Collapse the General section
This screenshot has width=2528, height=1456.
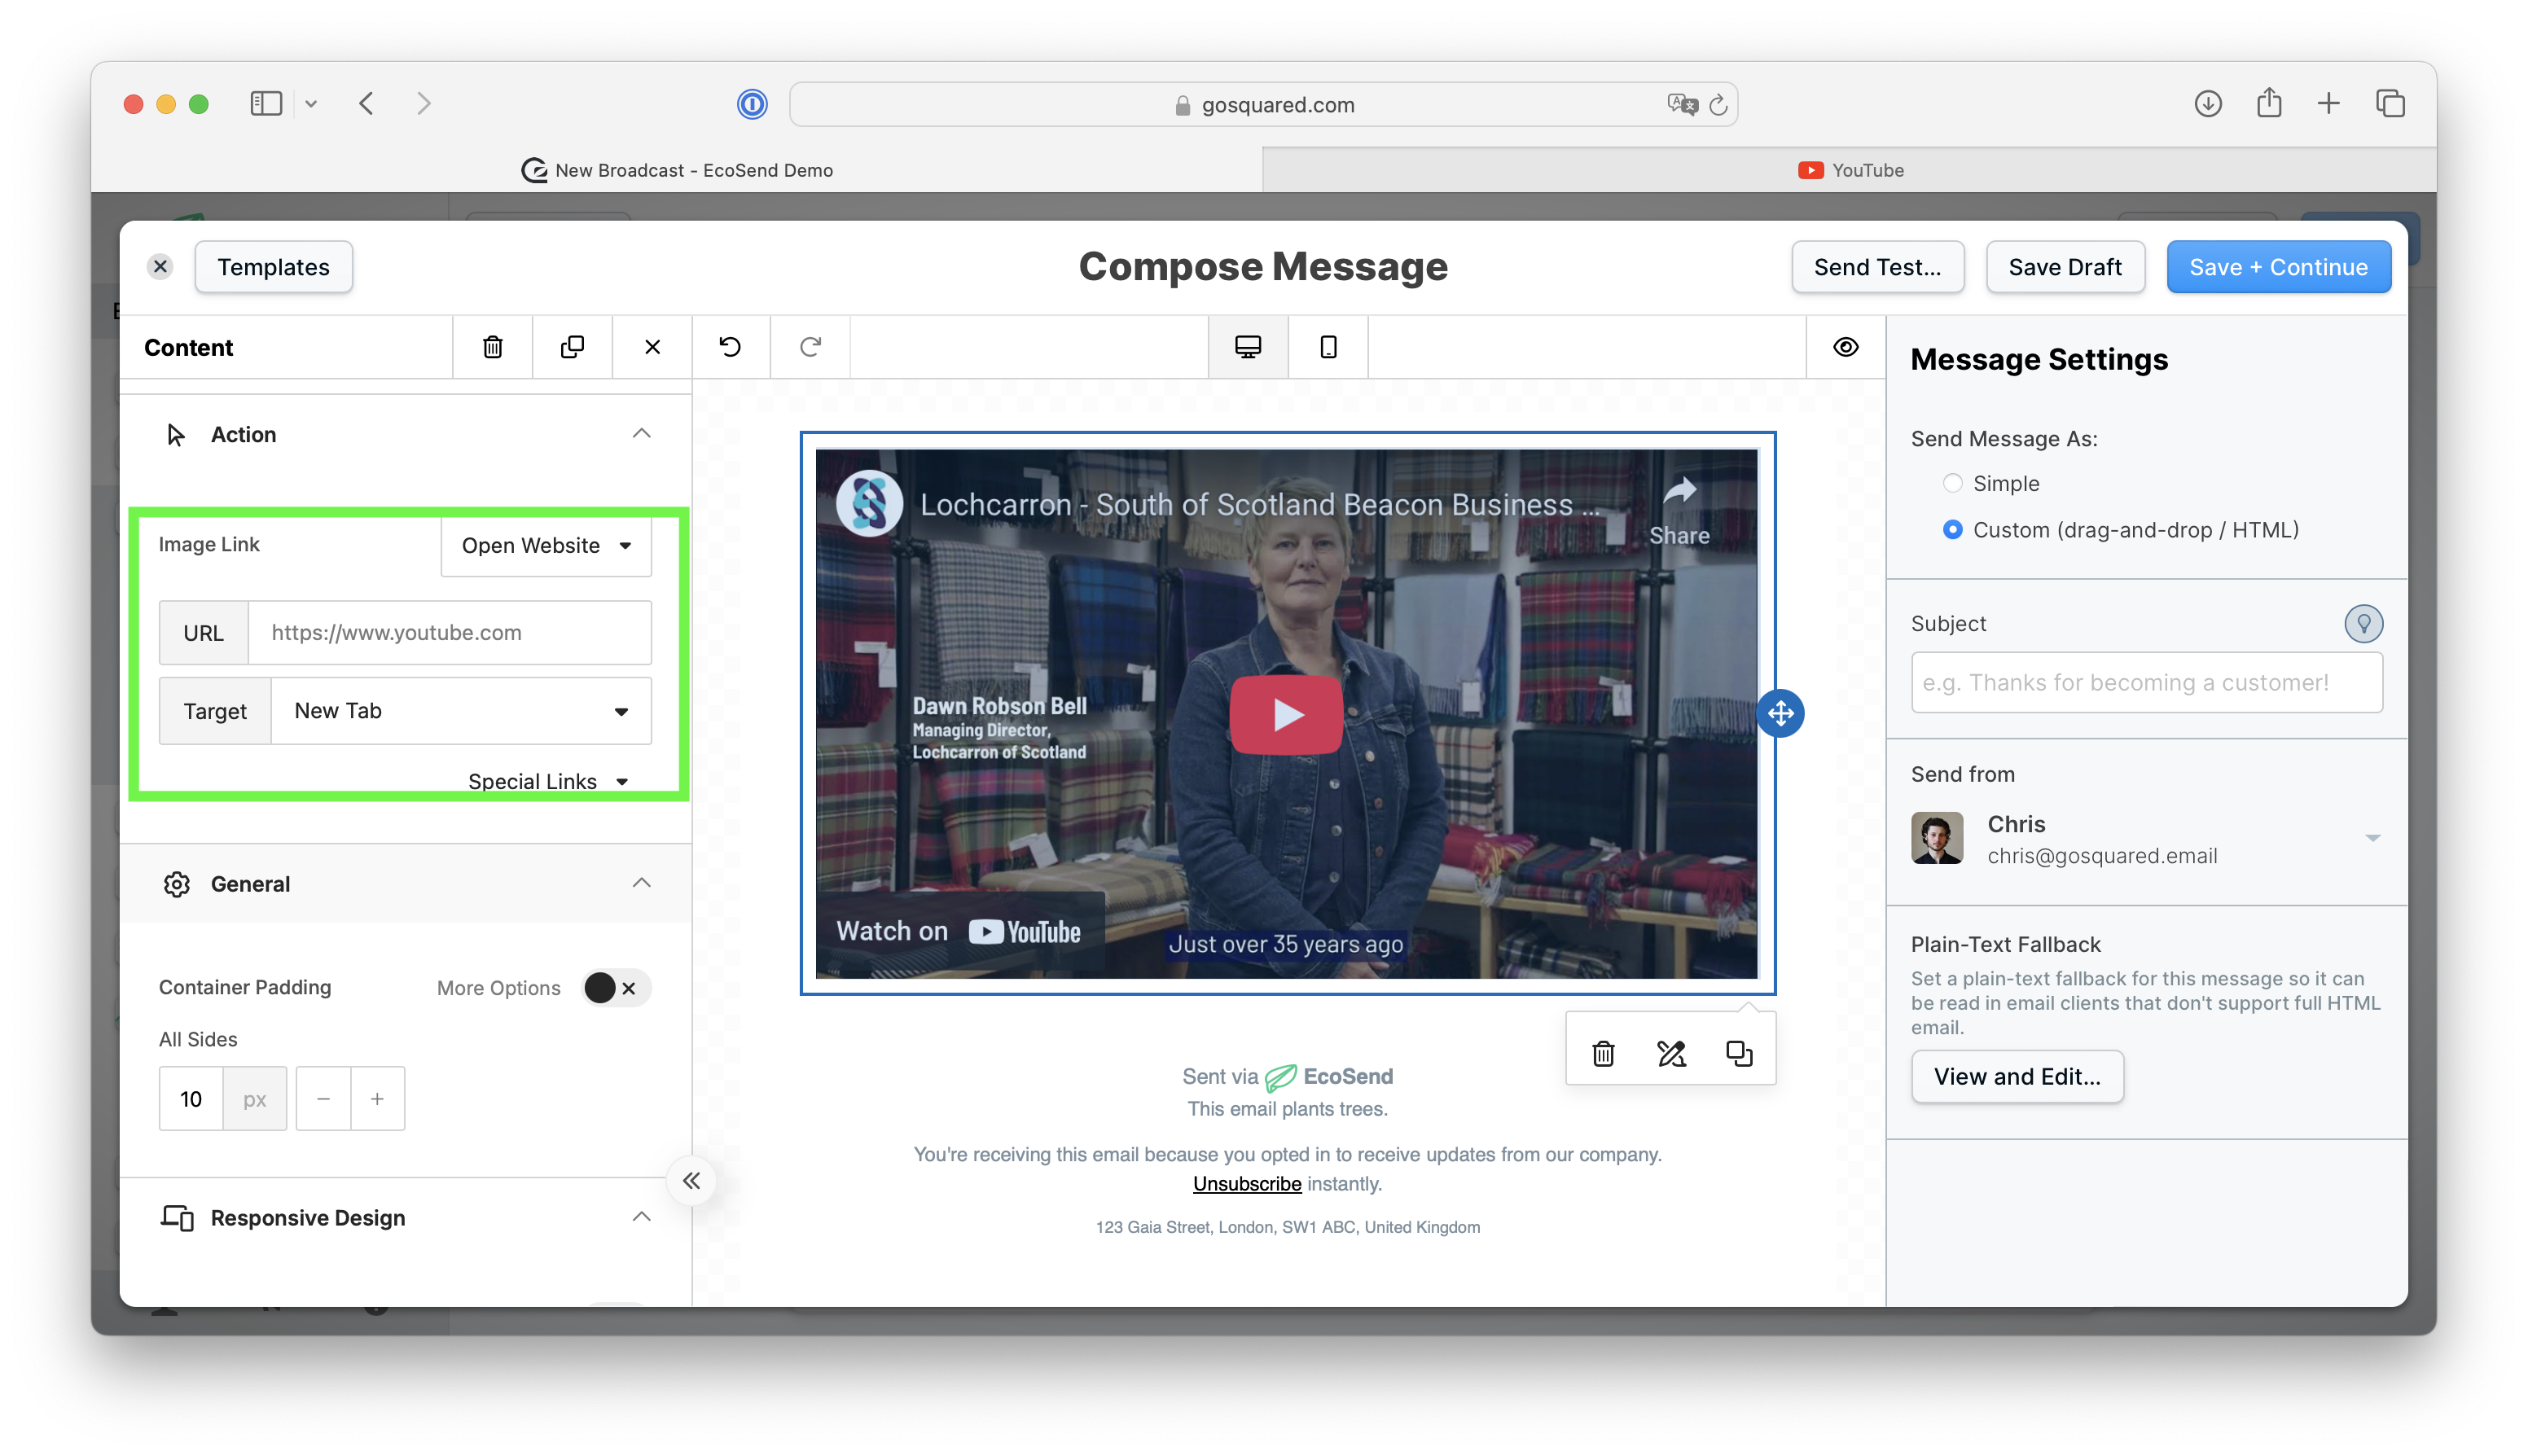(x=642, y=883)
